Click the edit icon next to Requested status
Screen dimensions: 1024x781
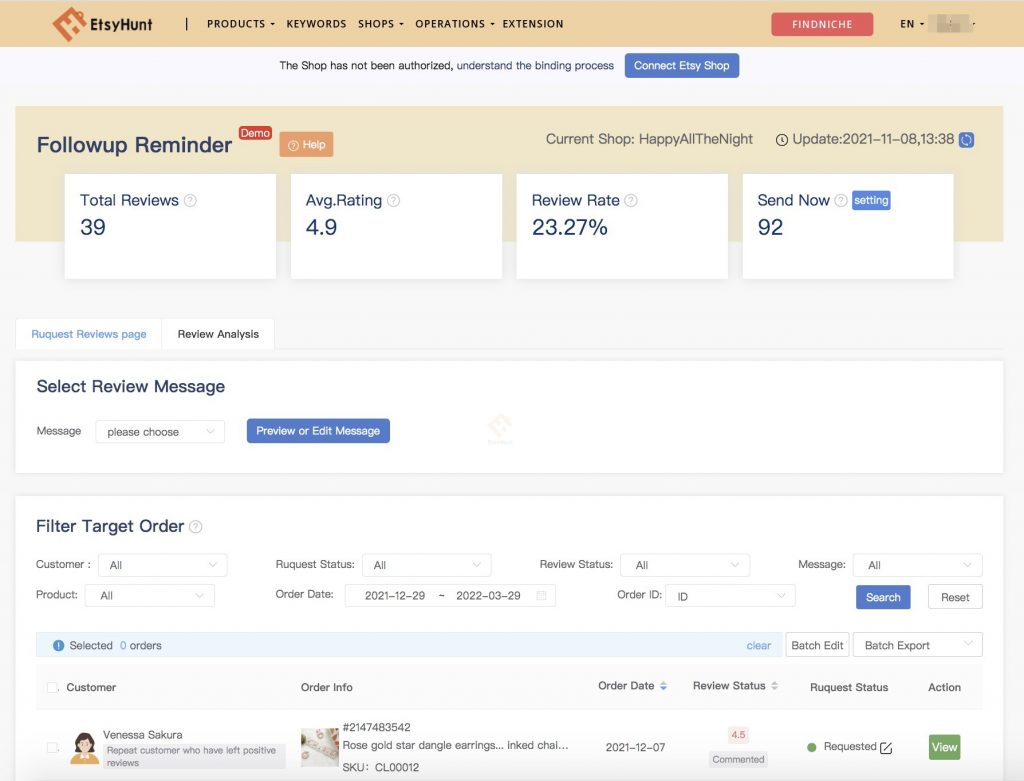[886, 747]
